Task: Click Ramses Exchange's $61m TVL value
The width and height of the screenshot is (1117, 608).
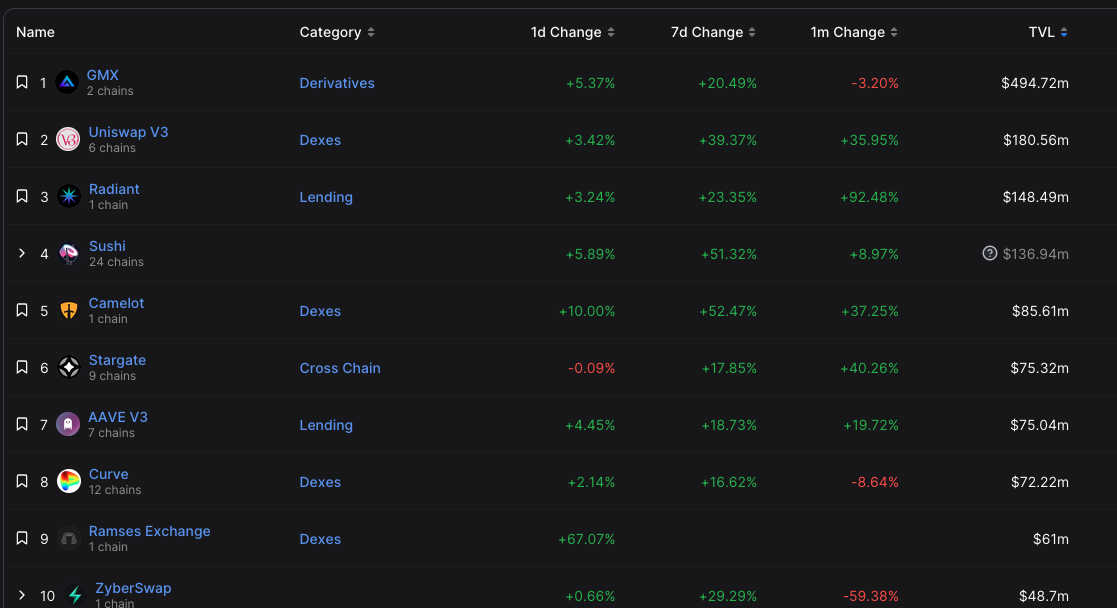Action: click(x=1051, y=539)
